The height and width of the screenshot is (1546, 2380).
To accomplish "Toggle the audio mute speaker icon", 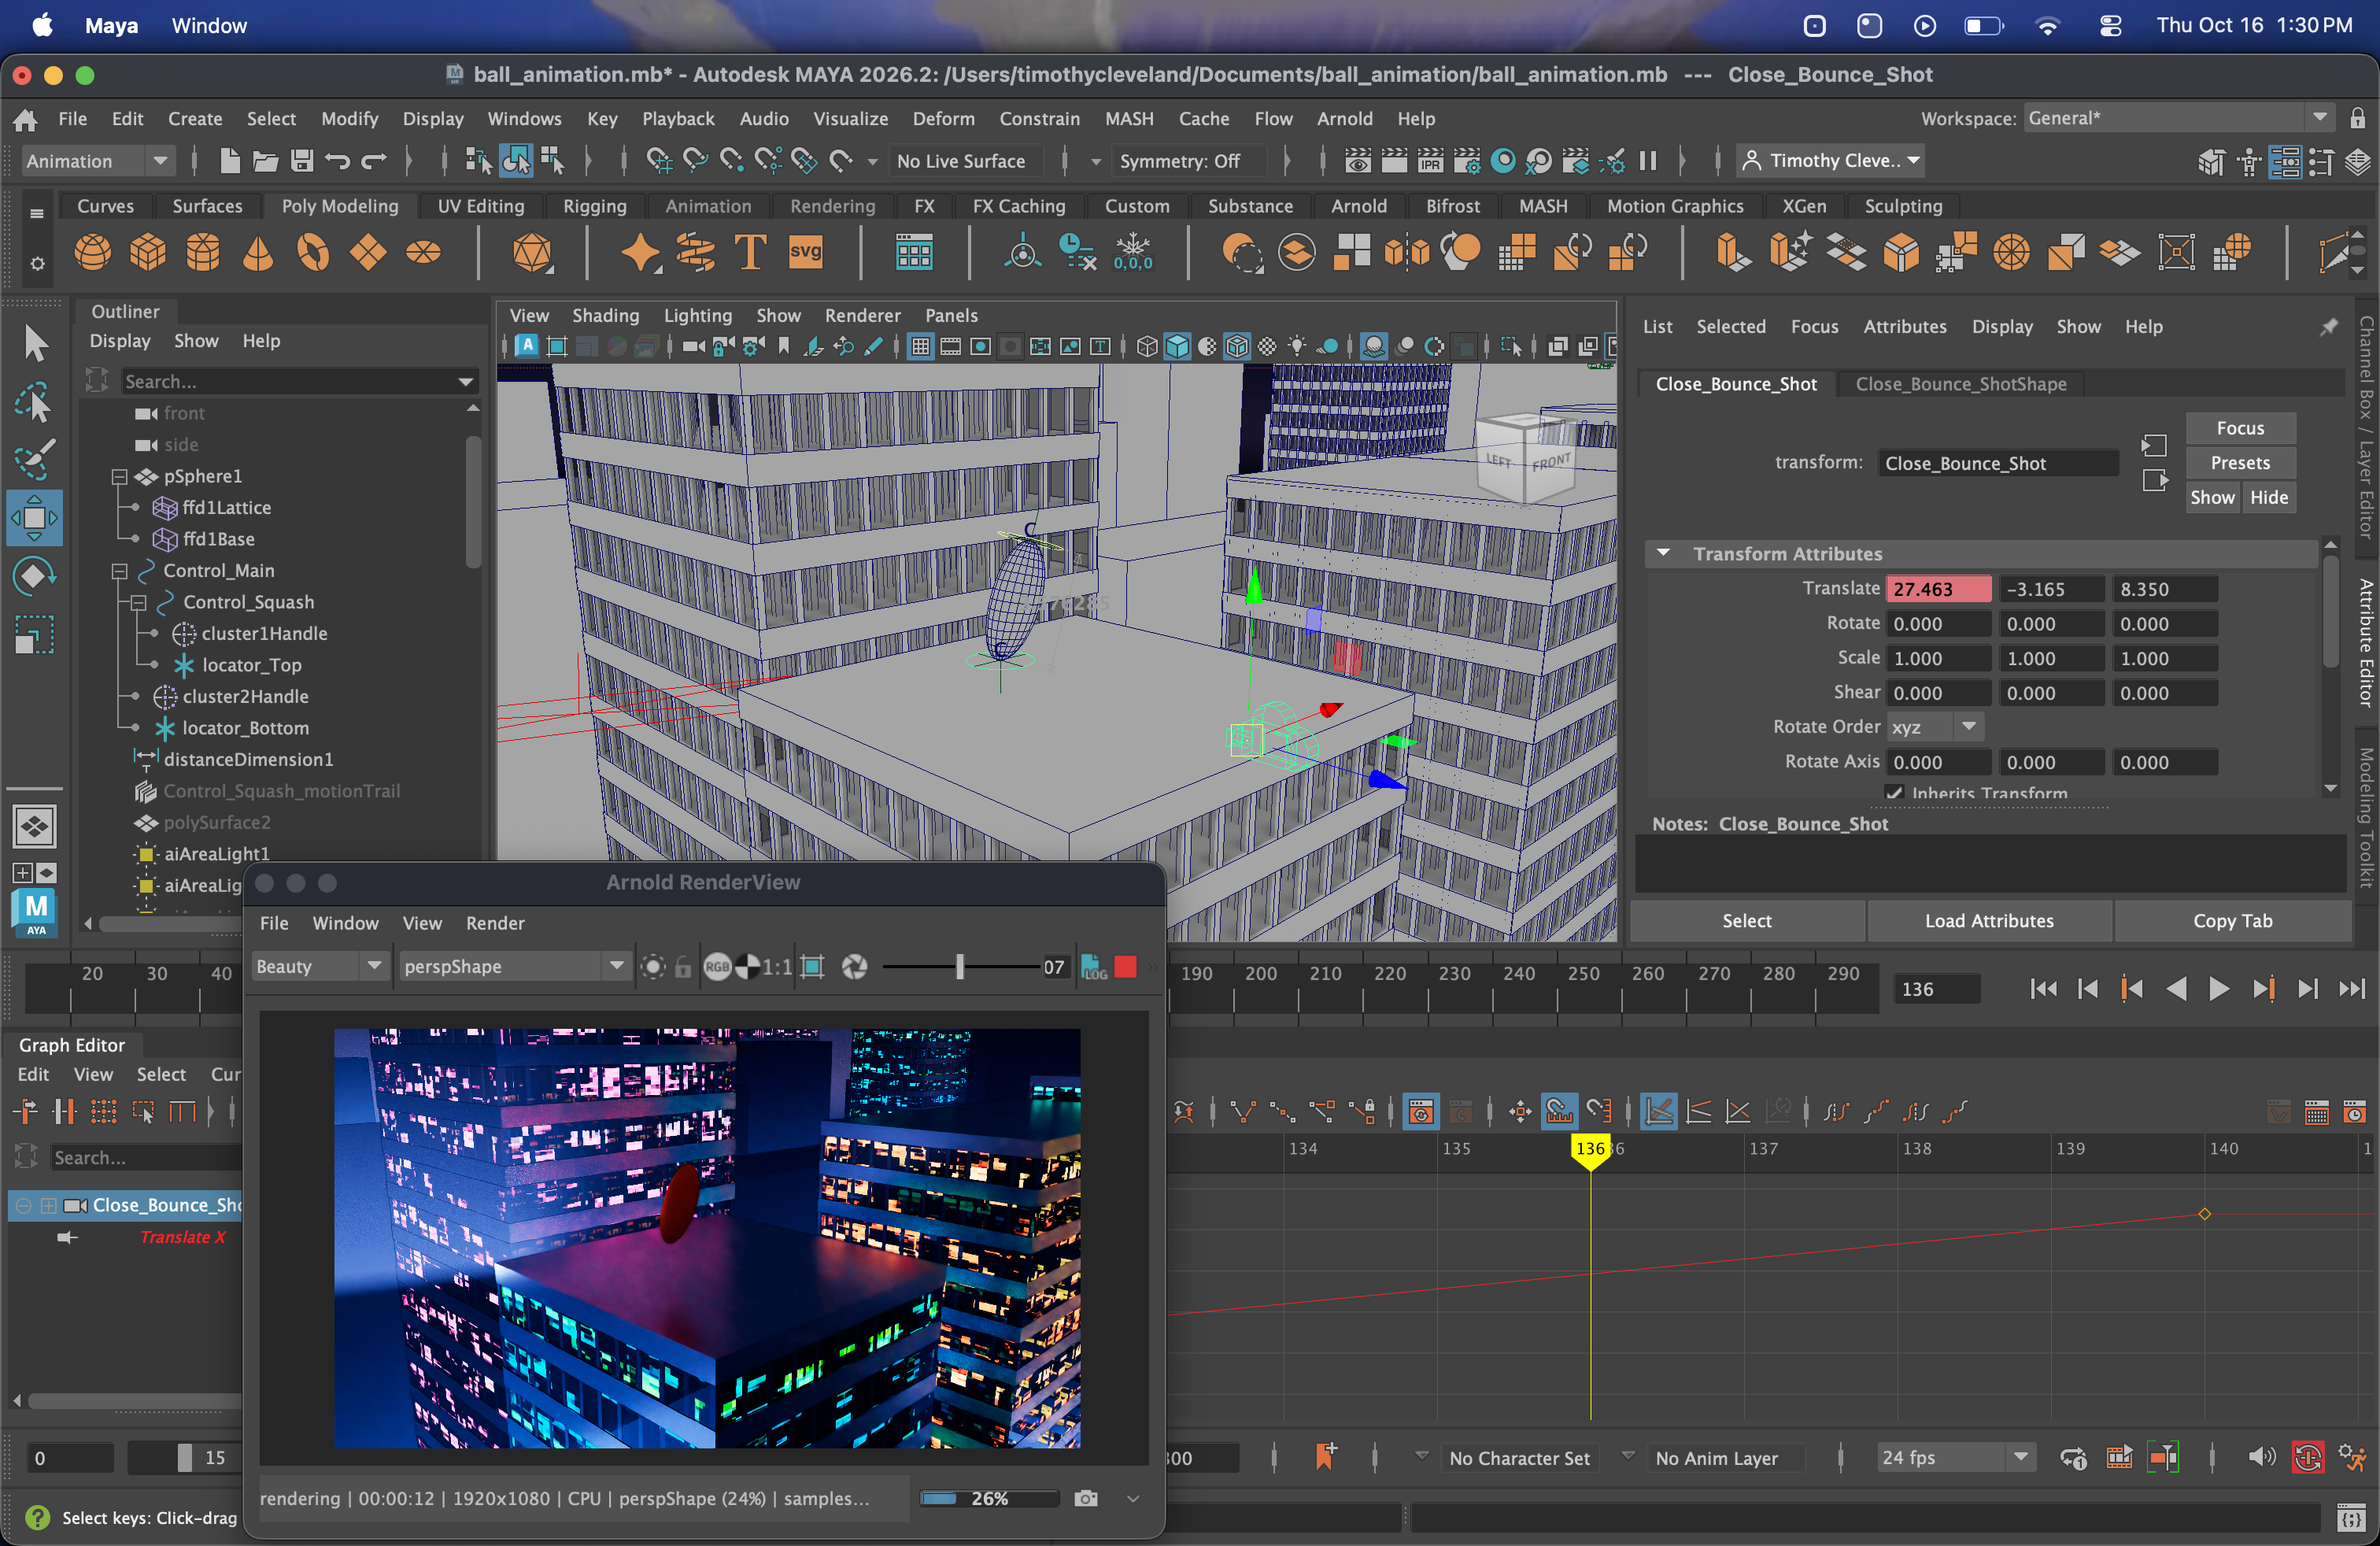I will [x=2261, y=1458].
